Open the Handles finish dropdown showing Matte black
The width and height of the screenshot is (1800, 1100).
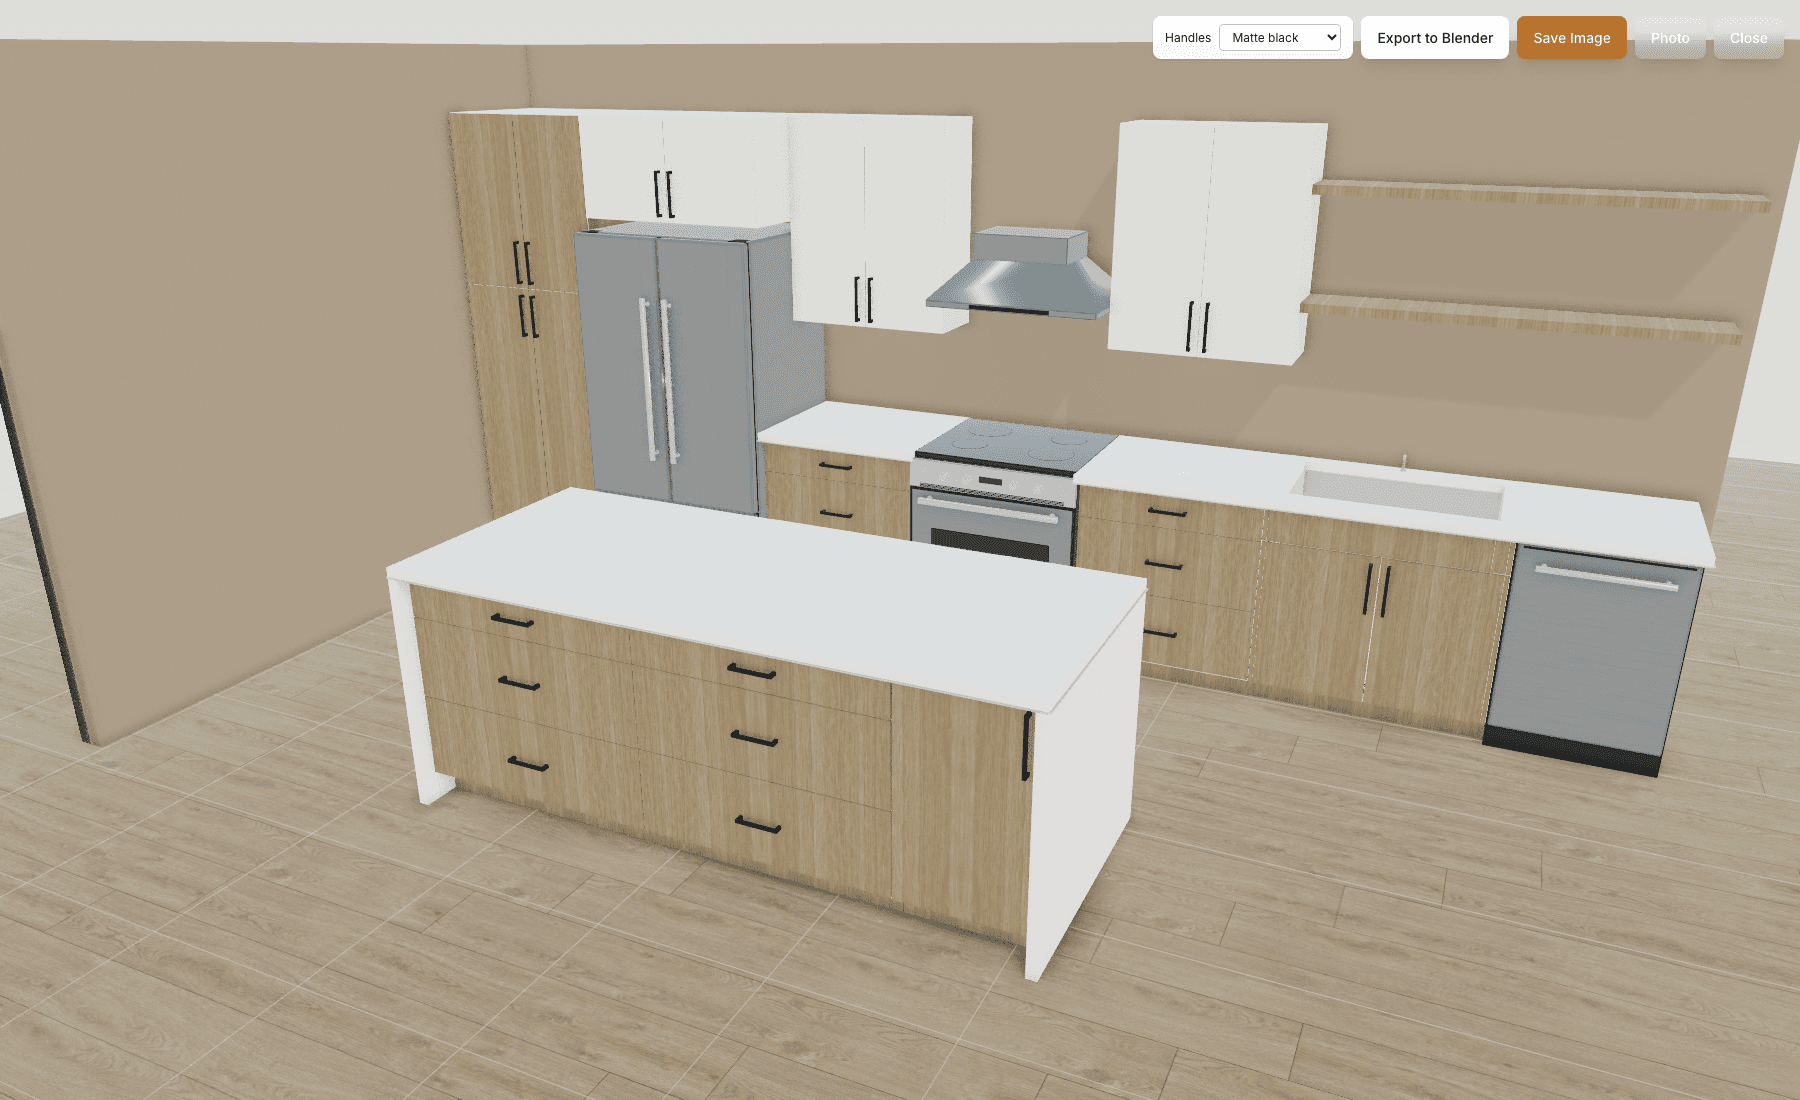coord(1279,38)
